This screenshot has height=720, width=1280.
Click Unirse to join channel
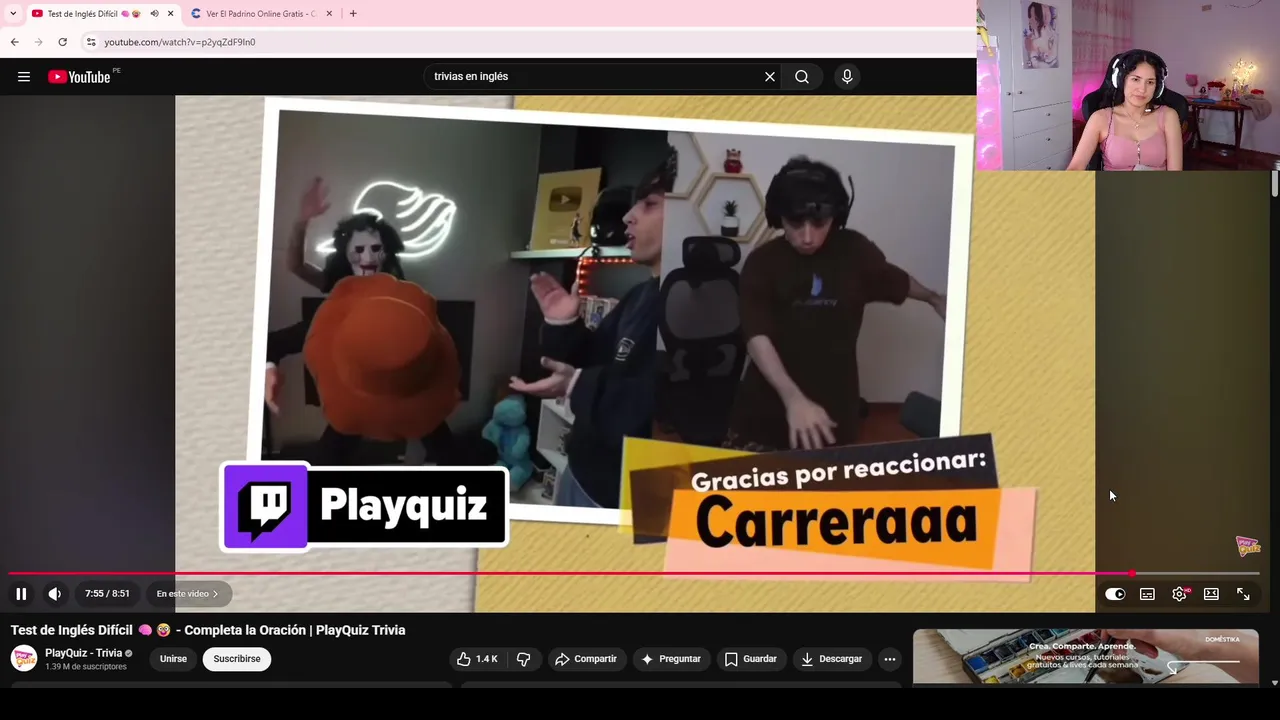173,659
